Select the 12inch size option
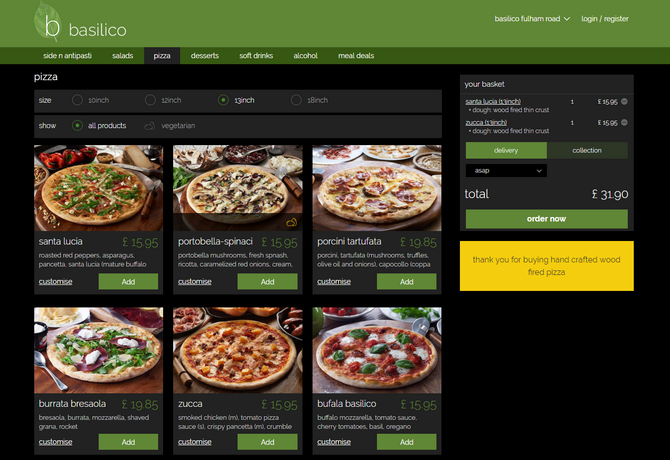The height and width of the screenshot is (460, 670). pos(150,100)
